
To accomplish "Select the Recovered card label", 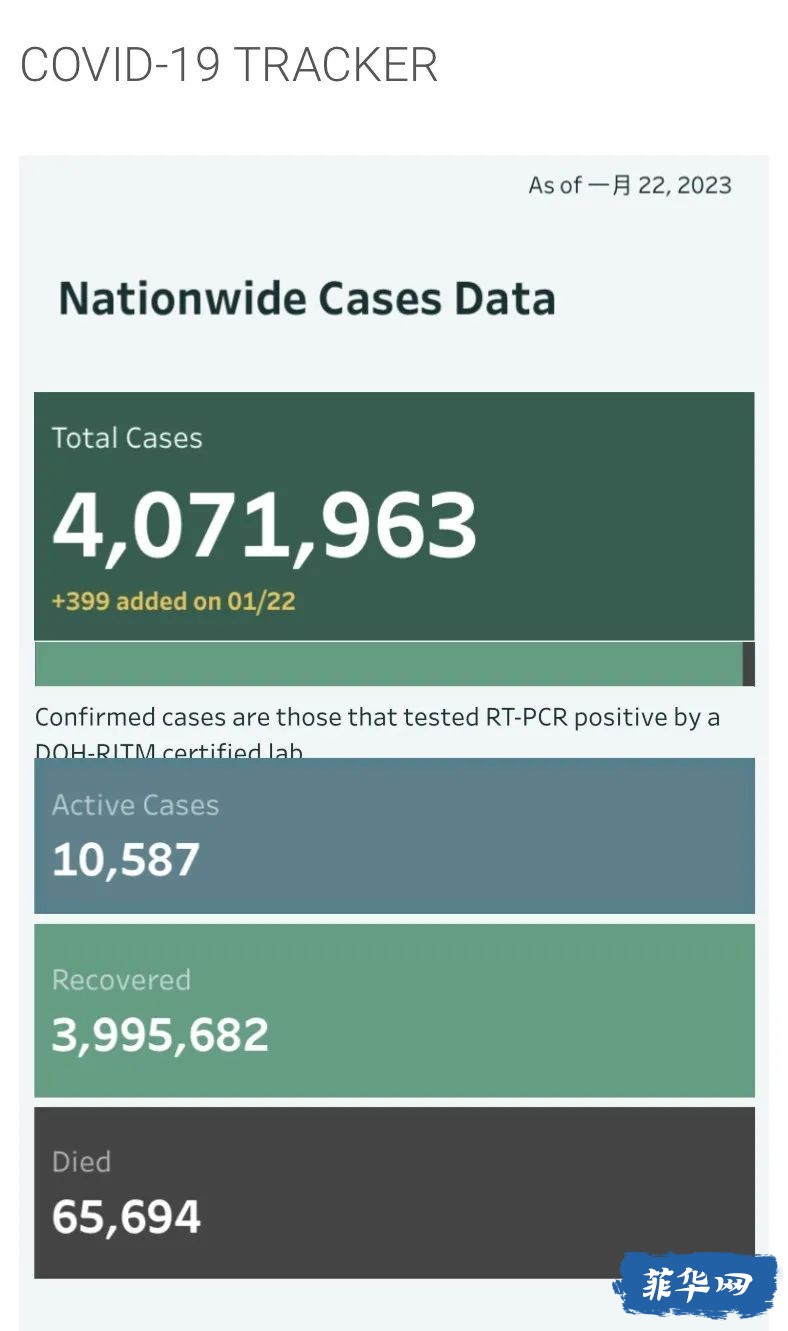I will pyautogui.click(x=121, y=980).
